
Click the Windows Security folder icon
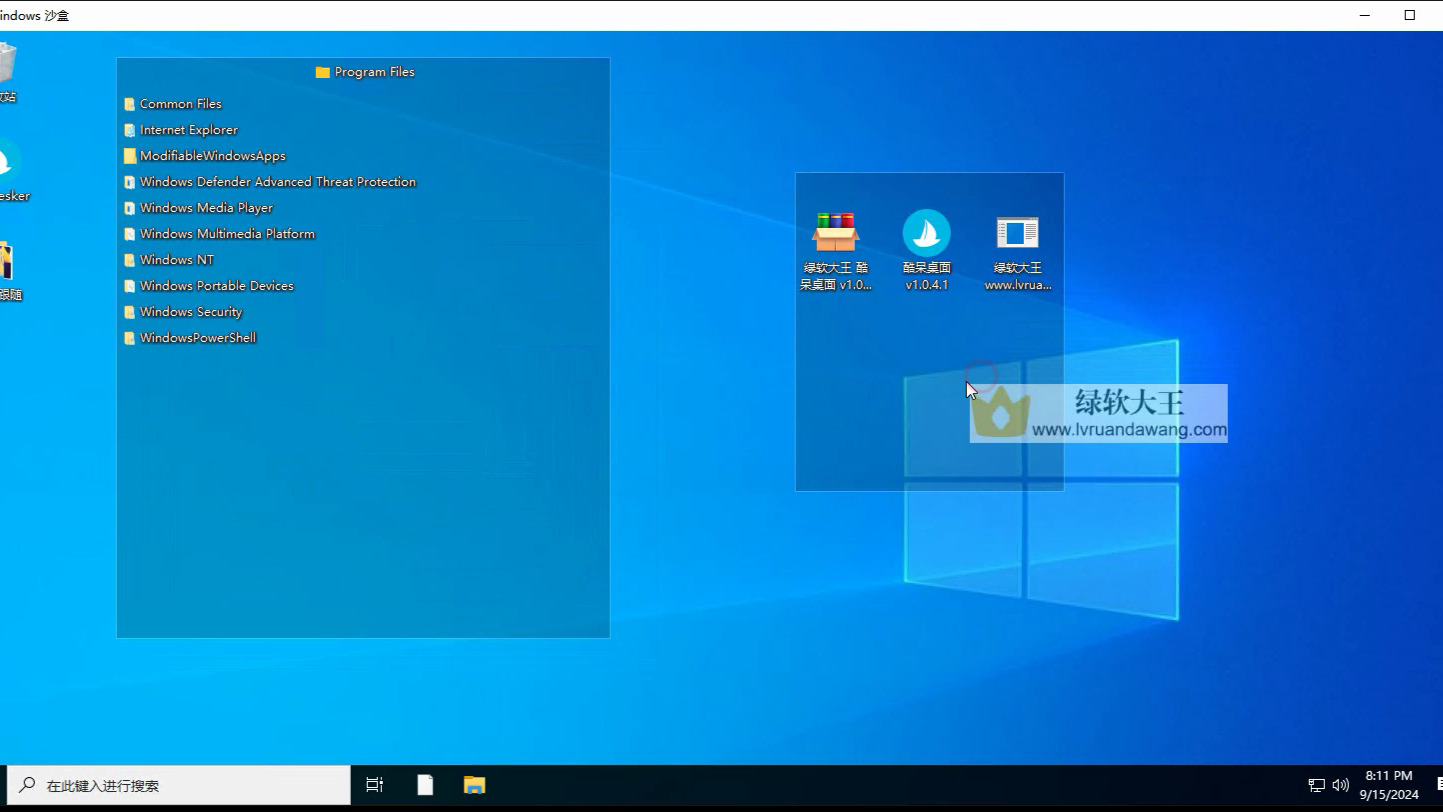pyautogui.click(x=130, y=312)
